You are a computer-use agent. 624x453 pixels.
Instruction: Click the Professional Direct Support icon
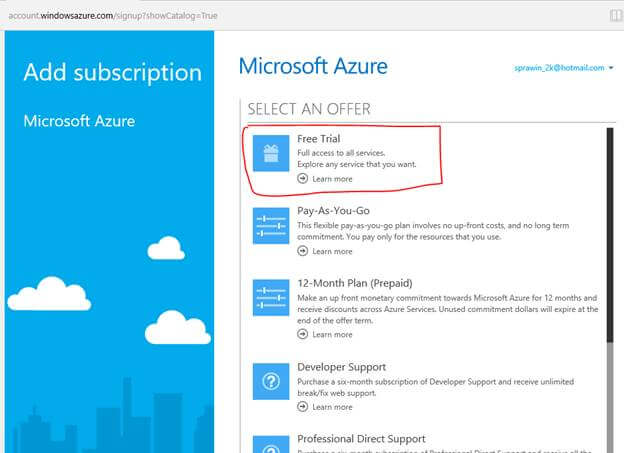[x=271, y=445]
